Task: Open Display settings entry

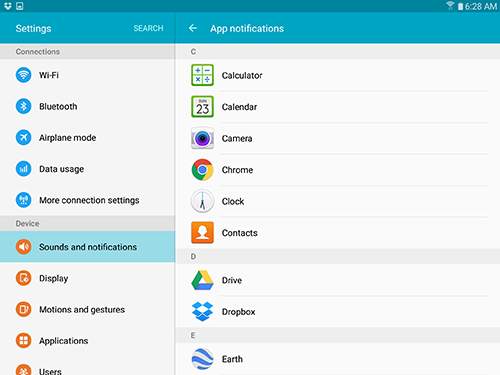Action: [87, 278]
